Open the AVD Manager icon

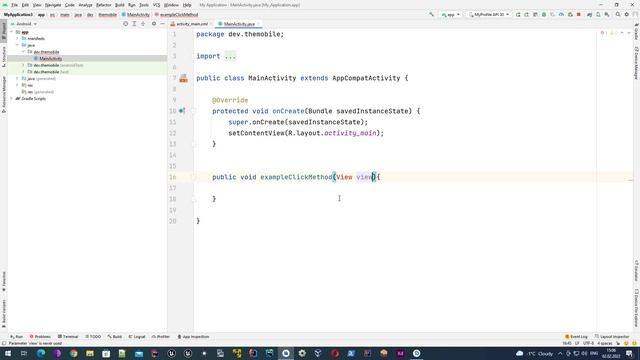(x=598, y=15)
